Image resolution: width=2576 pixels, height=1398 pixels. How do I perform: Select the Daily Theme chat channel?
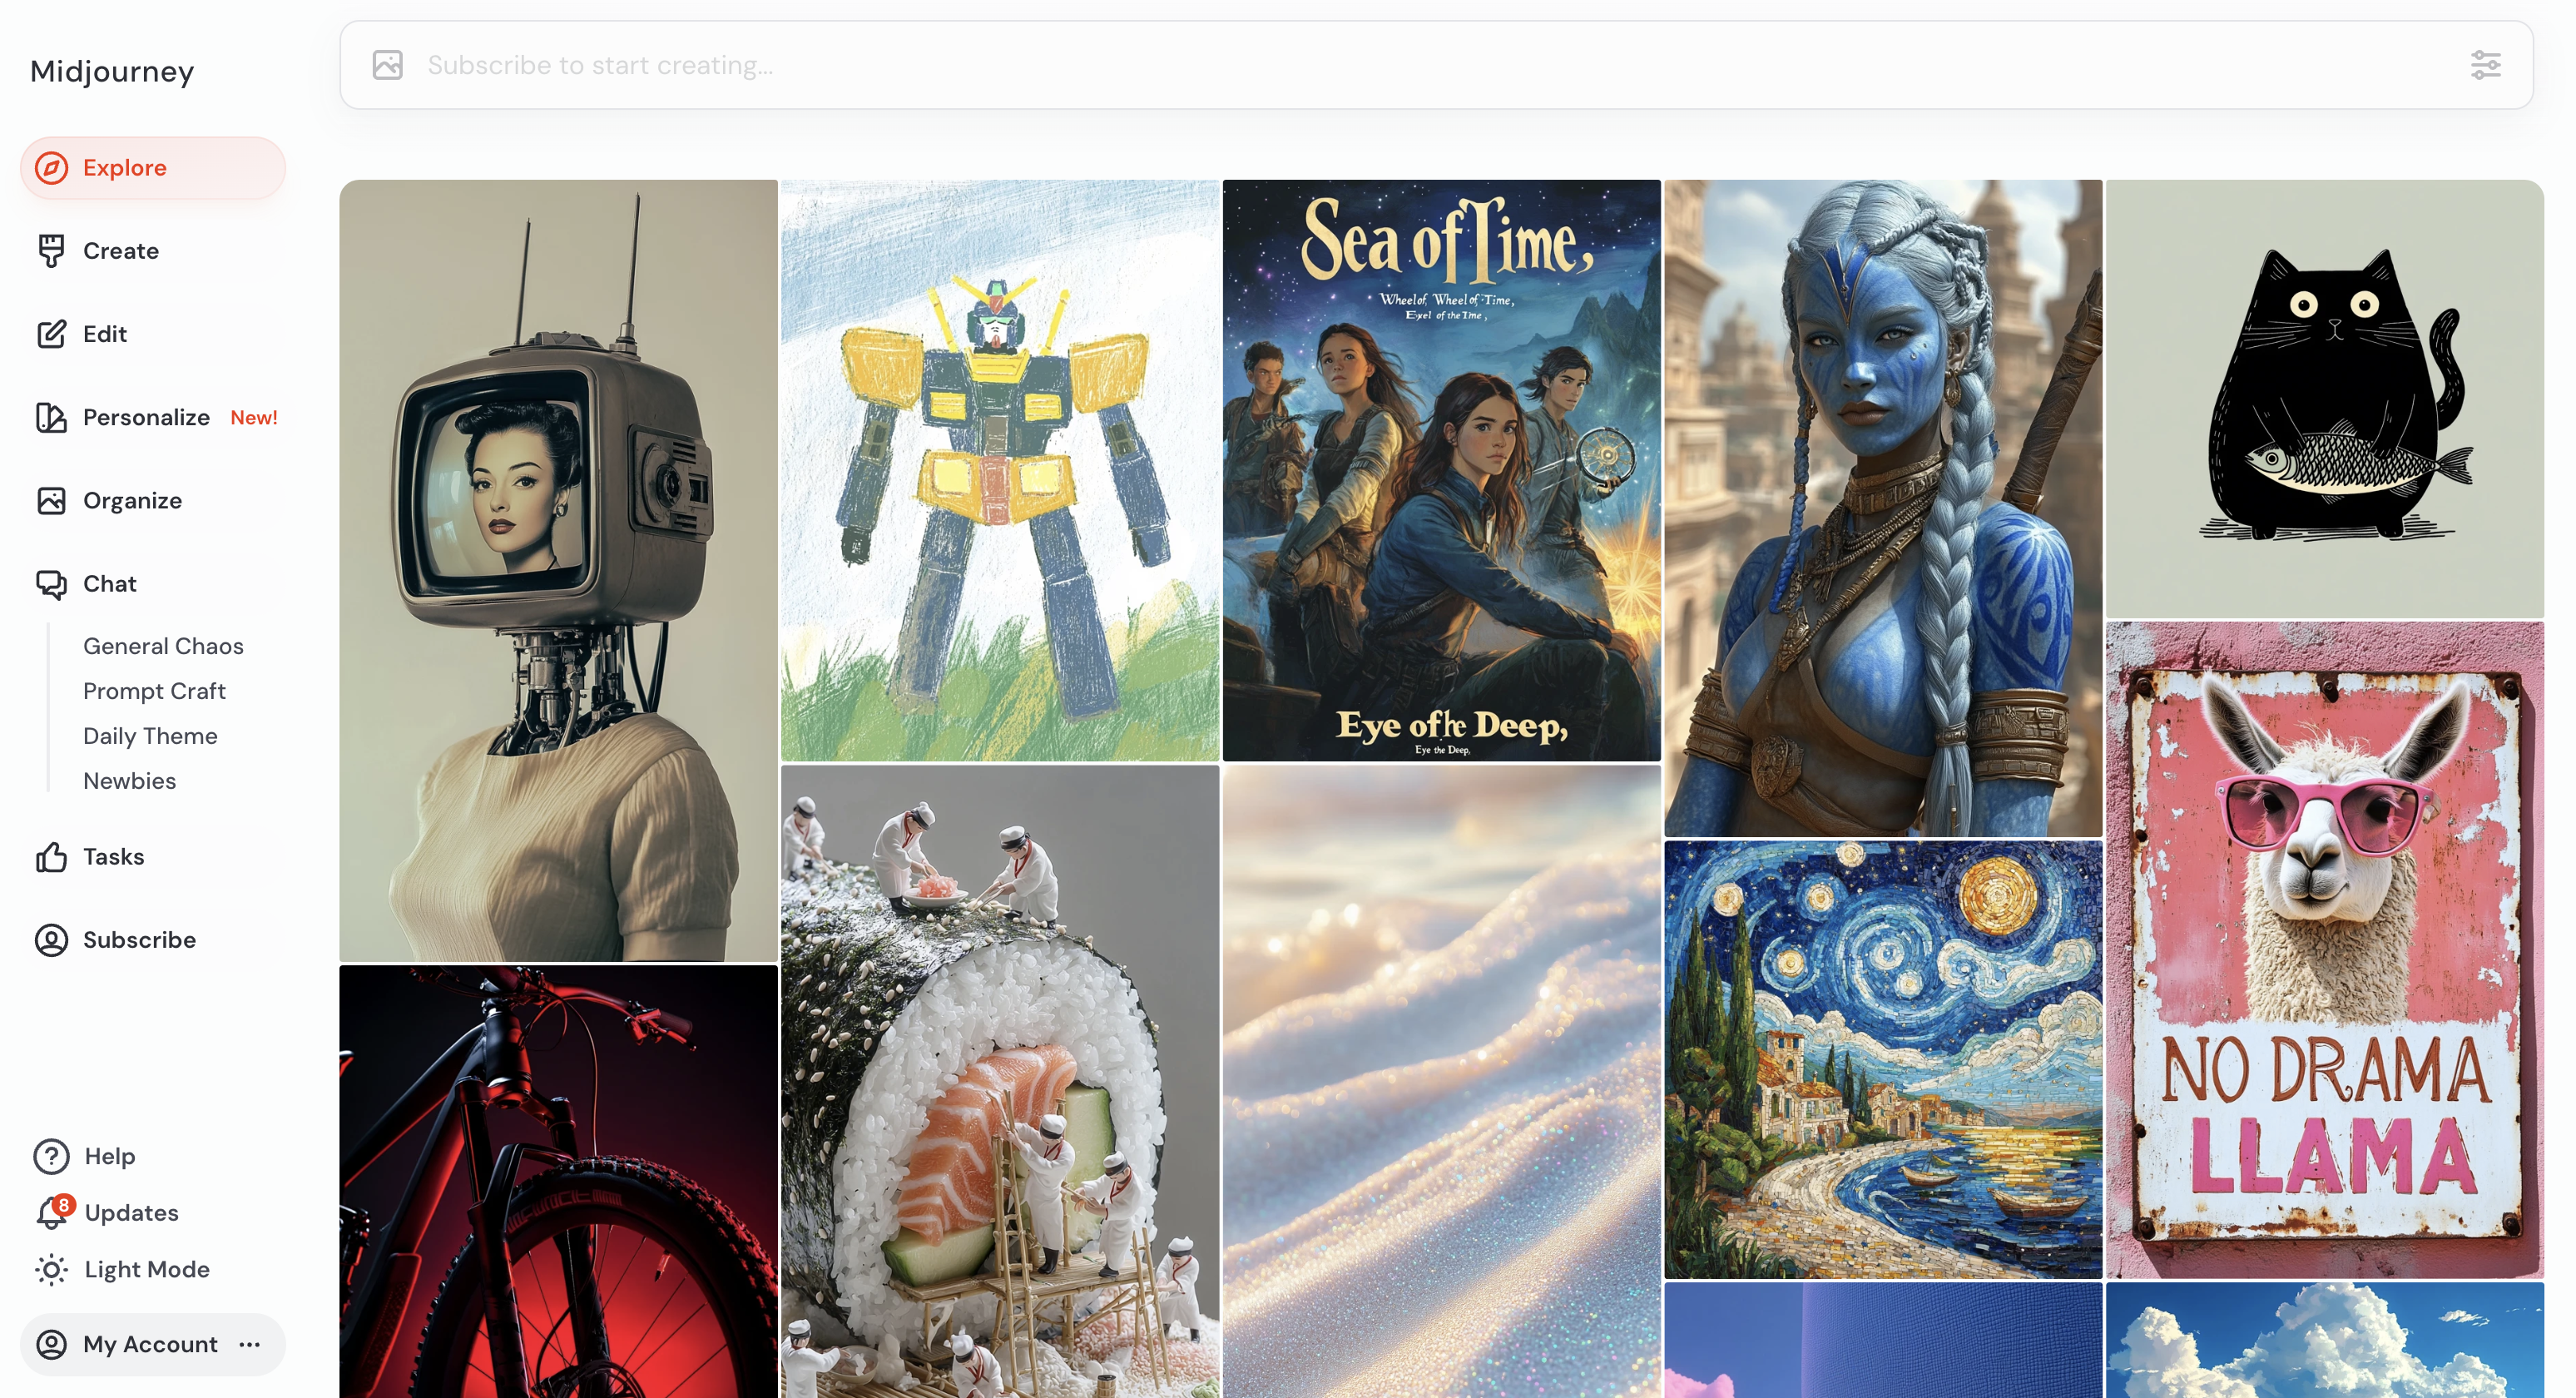coord(150,735)
